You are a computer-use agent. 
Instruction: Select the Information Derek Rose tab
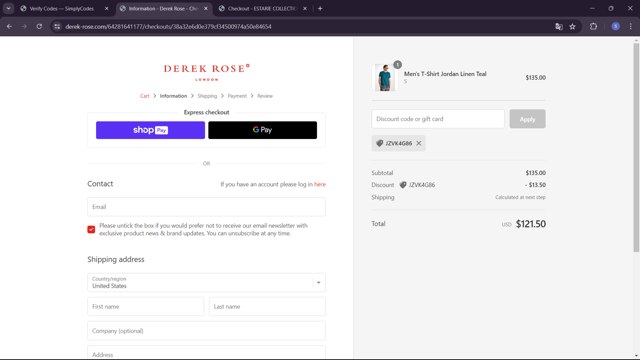[x=163, y=8]
